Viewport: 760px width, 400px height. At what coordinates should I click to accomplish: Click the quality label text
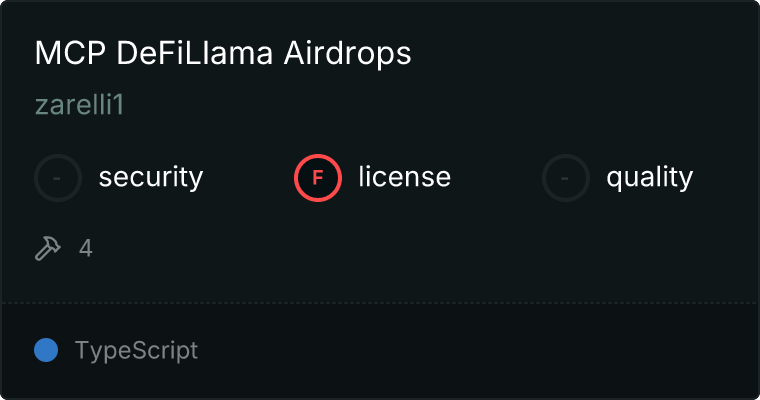649,178
